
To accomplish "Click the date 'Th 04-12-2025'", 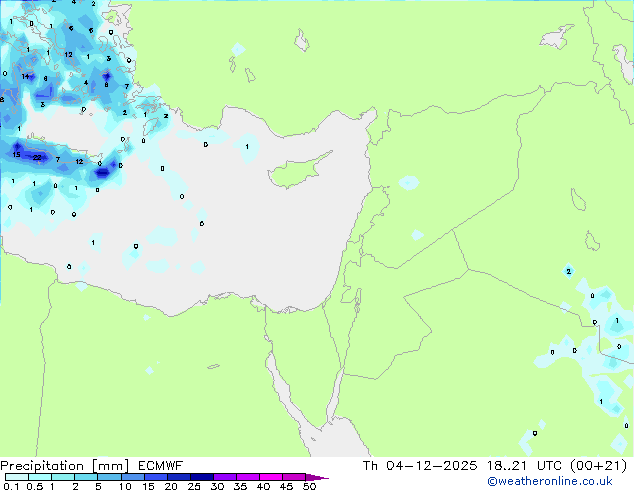I will tap(420, 466).
